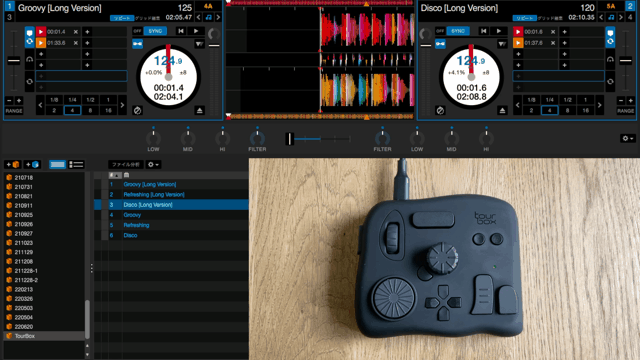This screenshot has height=360, width=640.
Task: Play the Groovy [Long Version] deck
Action: [x=196, y=31]
